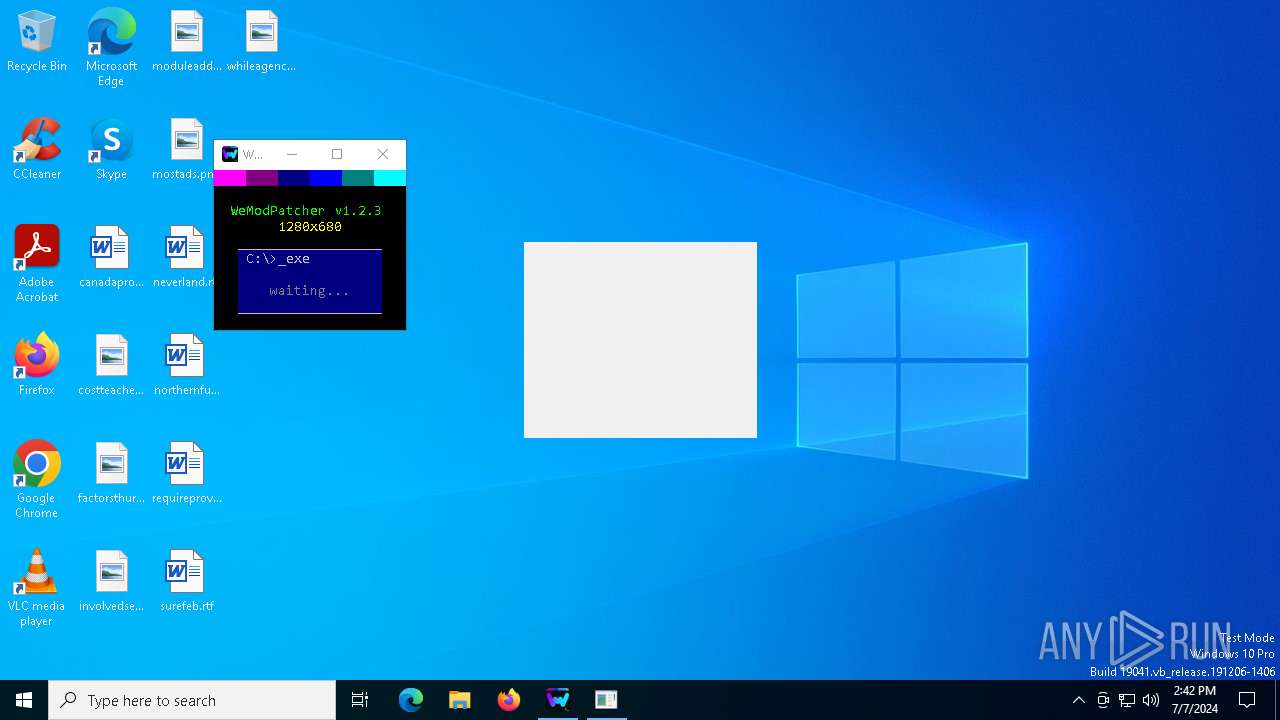Open Edge from the taskbar
The height and width of the screenshot is (720, 1280).
(x=411, y=700)
